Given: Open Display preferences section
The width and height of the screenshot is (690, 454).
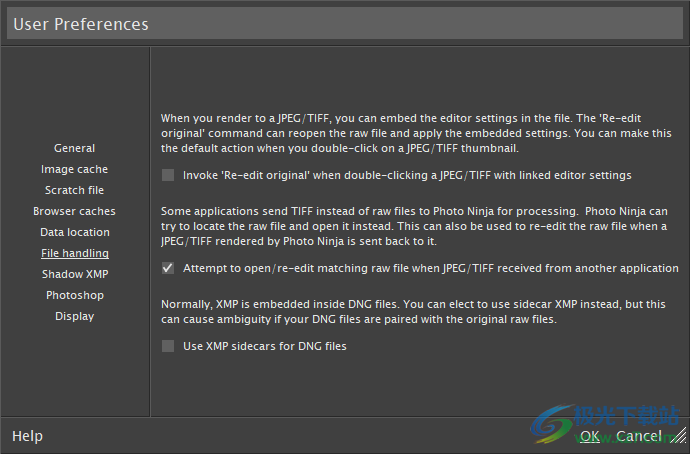Looking at the screenshot, I should [x=74, y=316].
